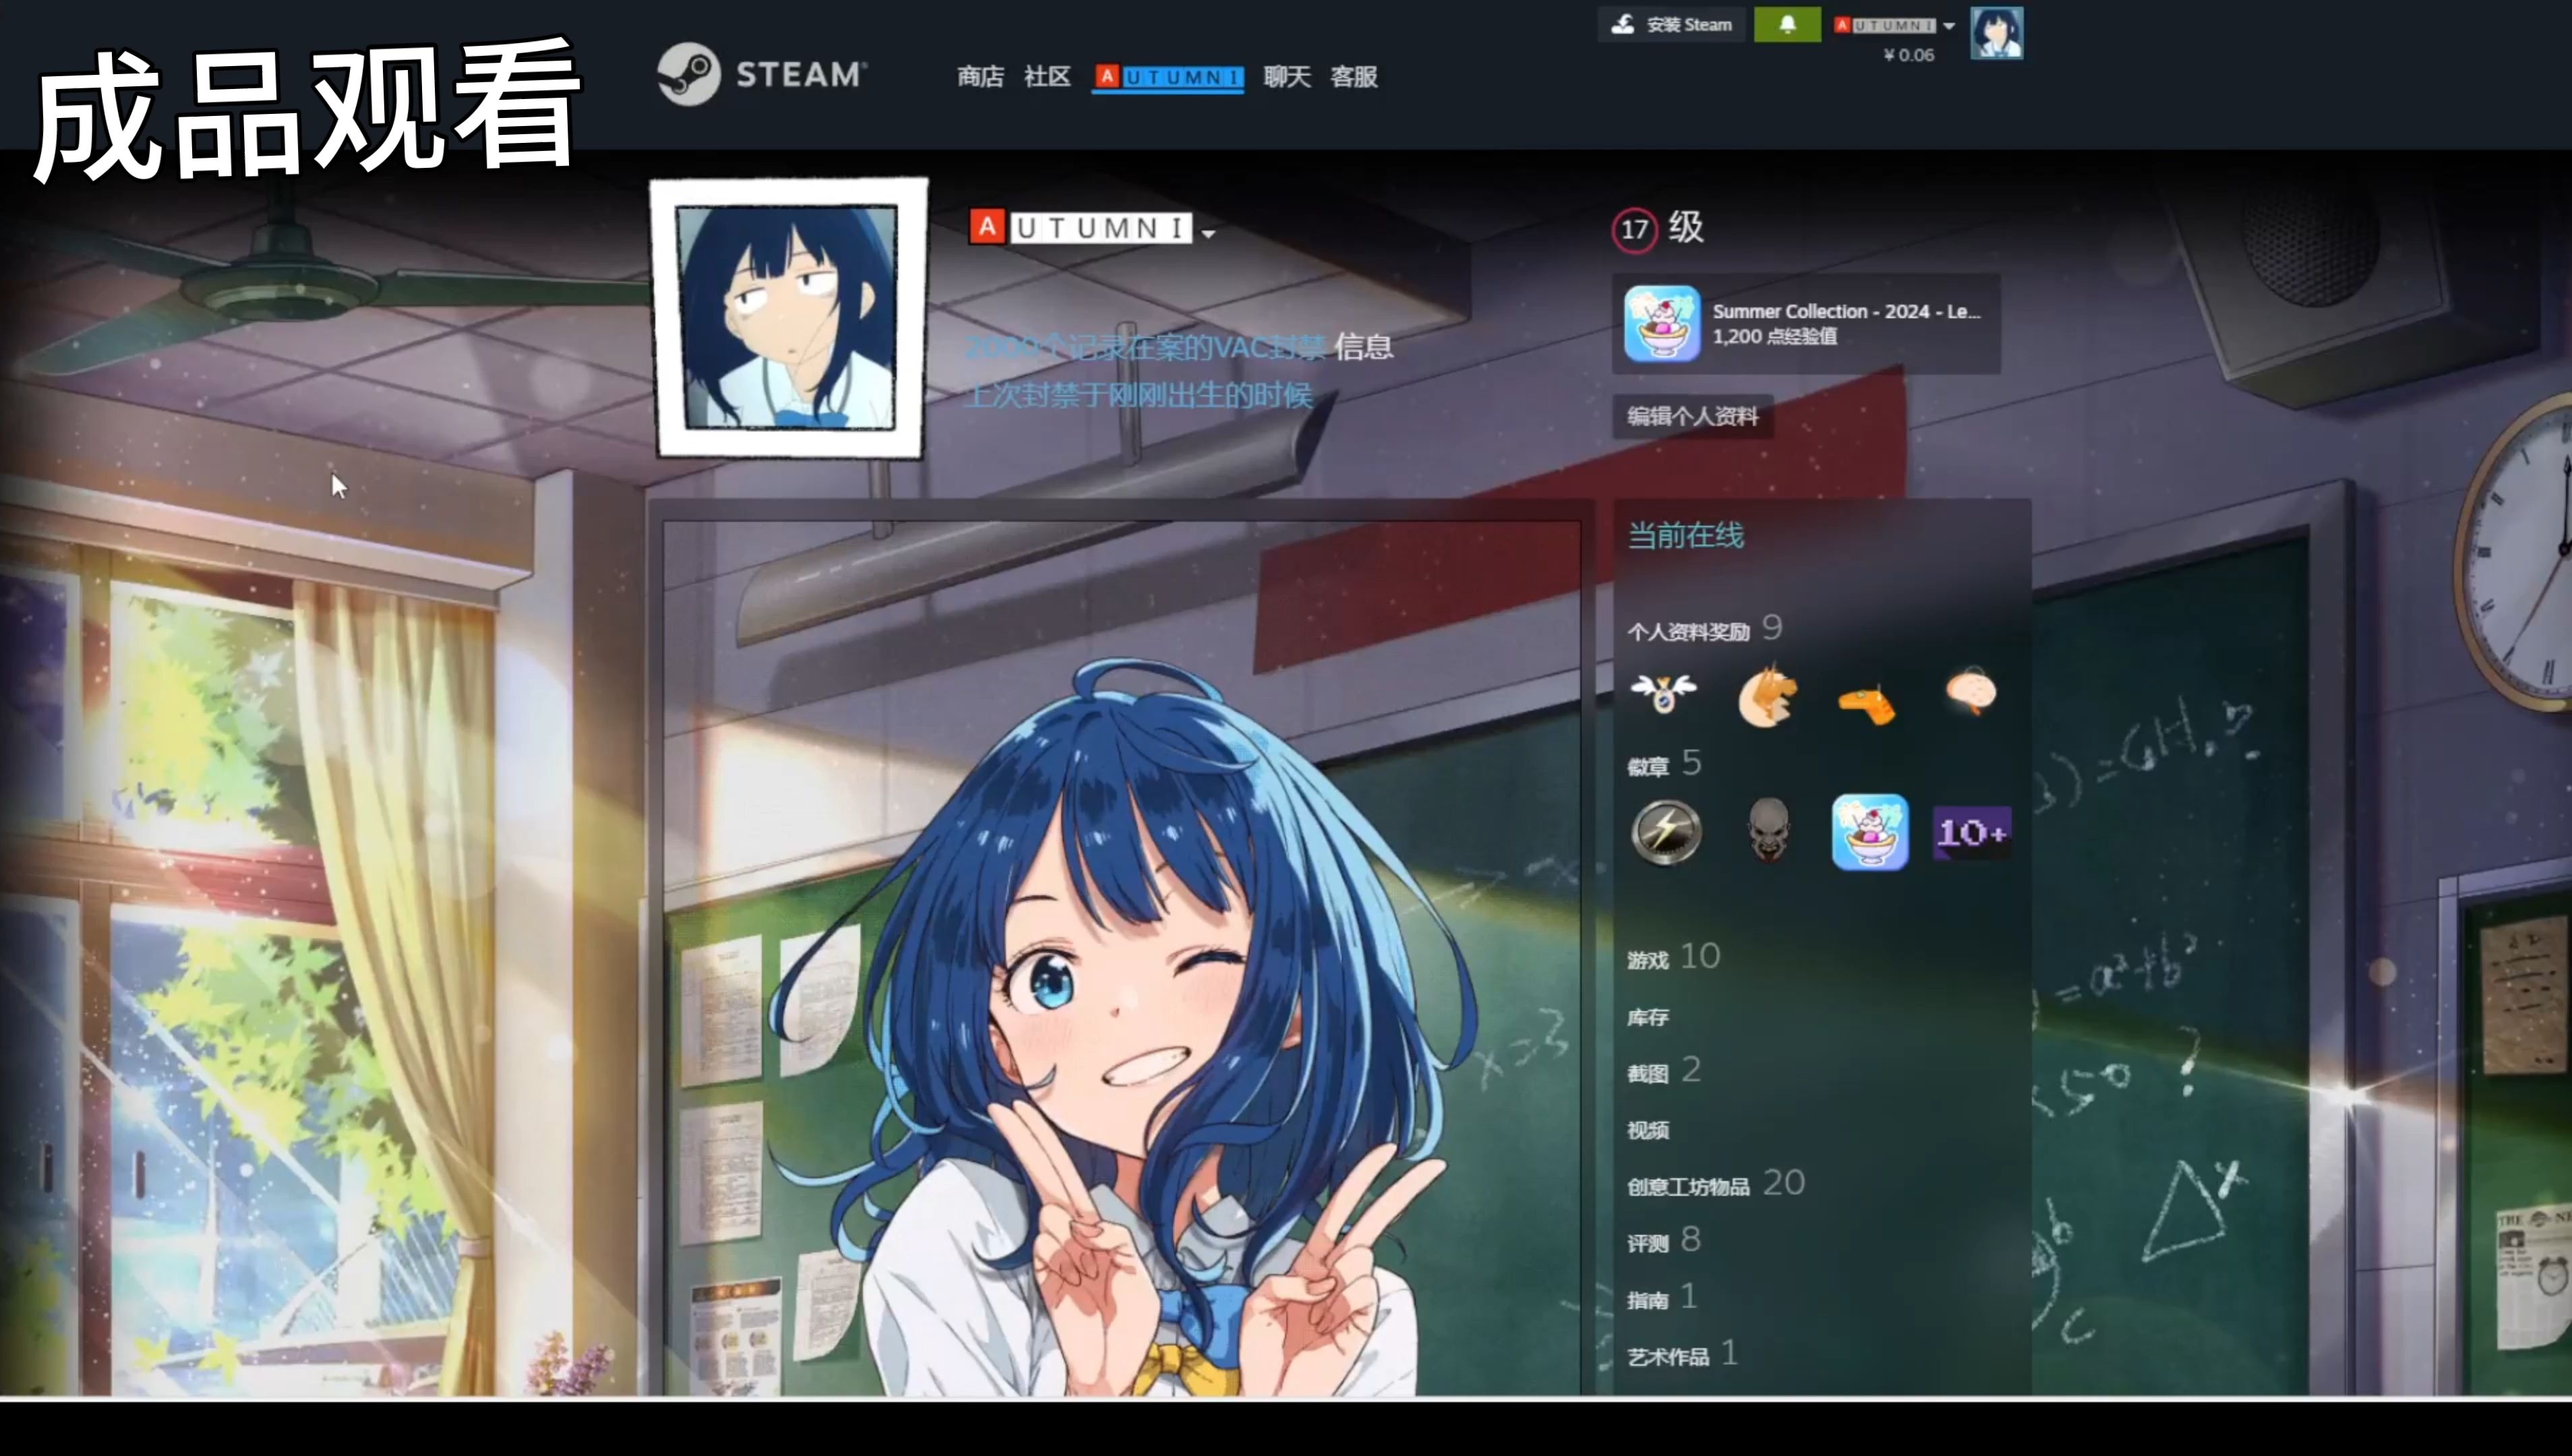The height and width of the screenshot is (1456, 2572).
Task: Open the 艺术作品 1 artwork link
Action: 1682,1355
